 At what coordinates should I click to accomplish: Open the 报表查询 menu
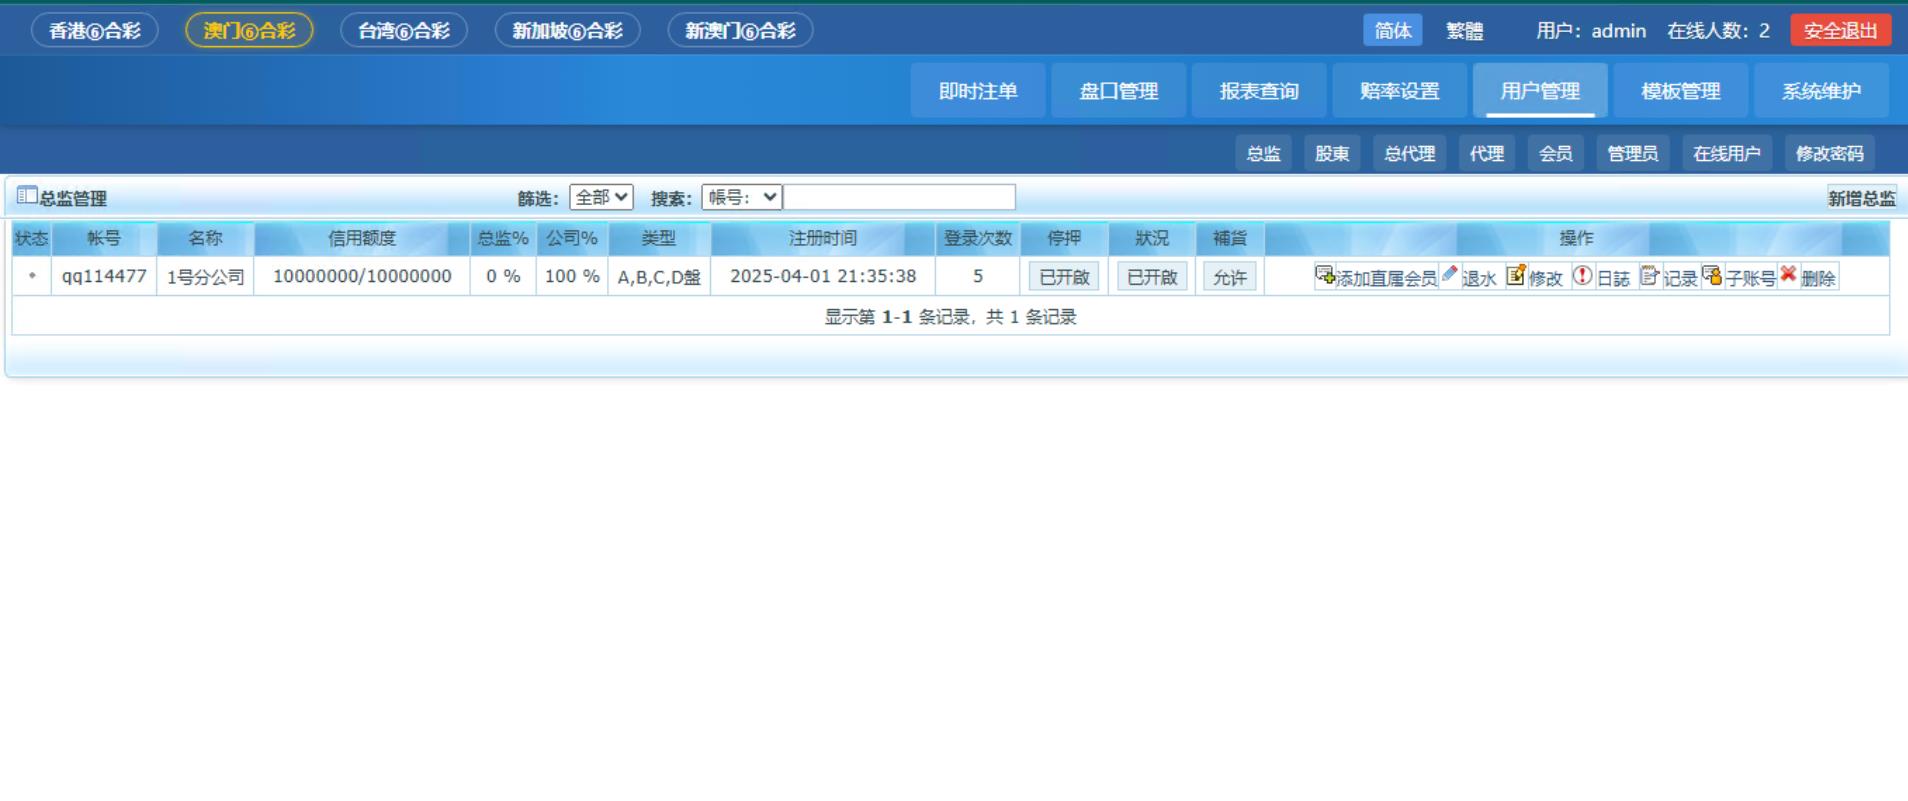pyautogui.click(x=1259, y=91)
